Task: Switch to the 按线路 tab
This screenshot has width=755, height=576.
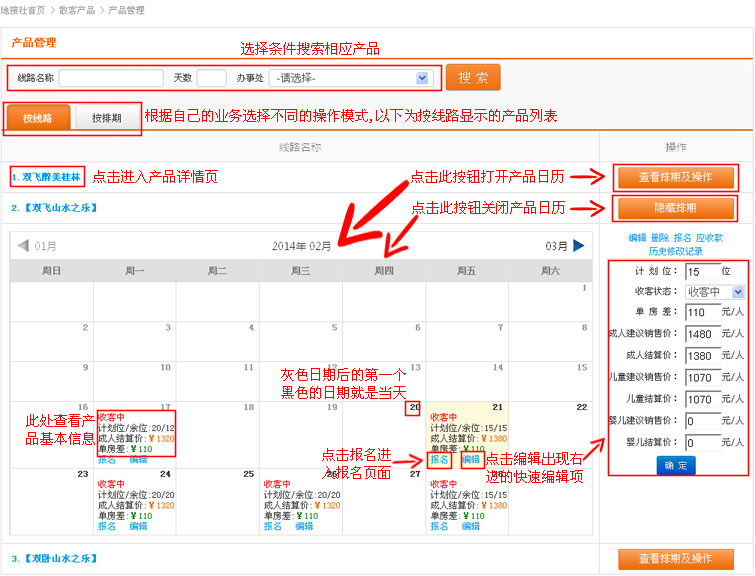Action: [36, 118]
